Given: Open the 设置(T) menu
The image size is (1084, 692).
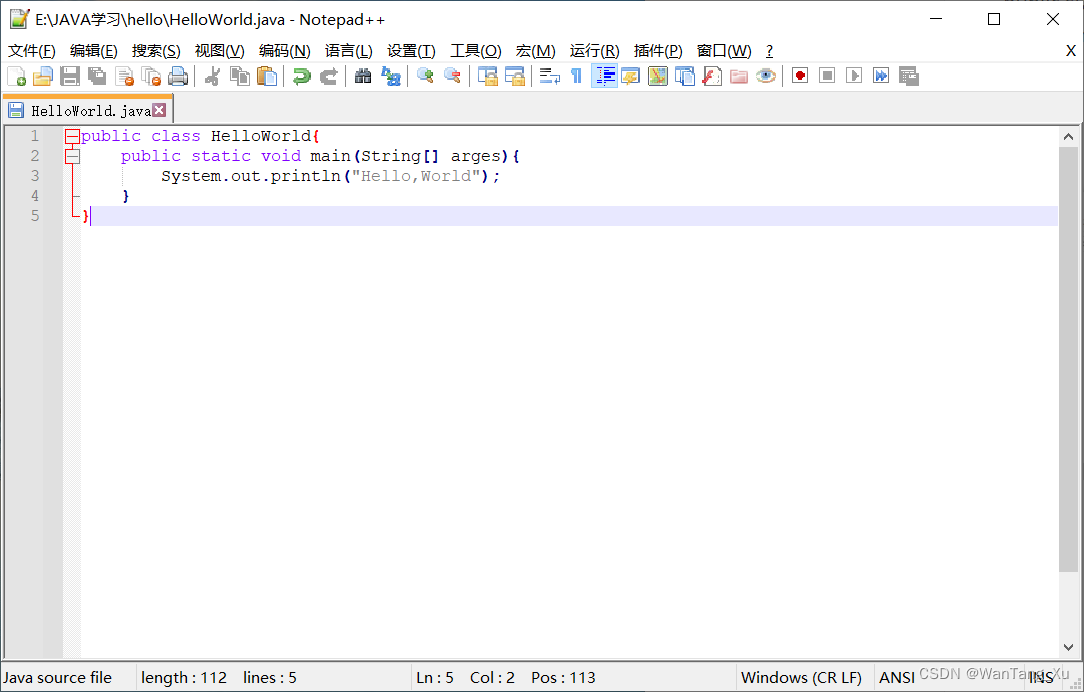Looking at the screenshot, I should [x=411, y=51].
